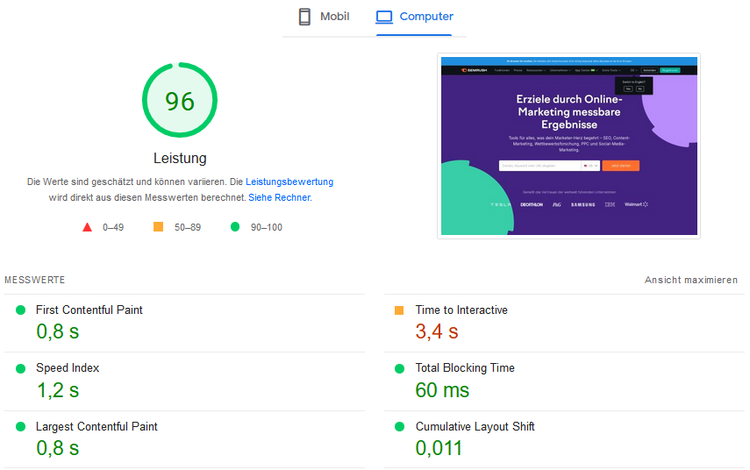Open the Siehe Rechner link

279,197
